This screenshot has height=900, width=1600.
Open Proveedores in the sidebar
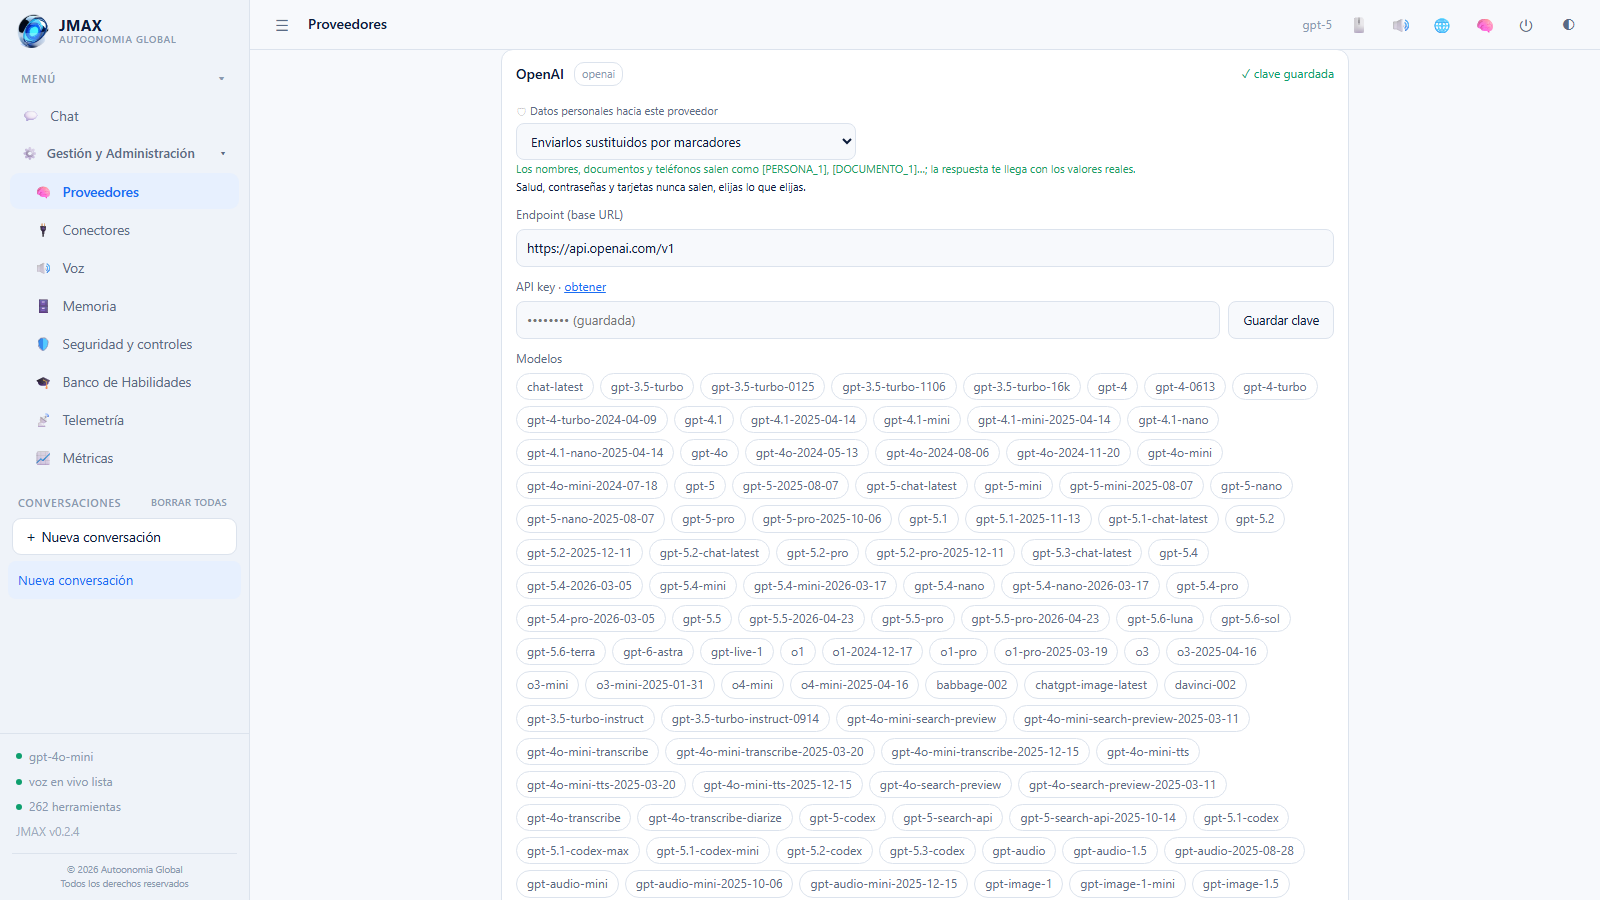coord(124,192)
